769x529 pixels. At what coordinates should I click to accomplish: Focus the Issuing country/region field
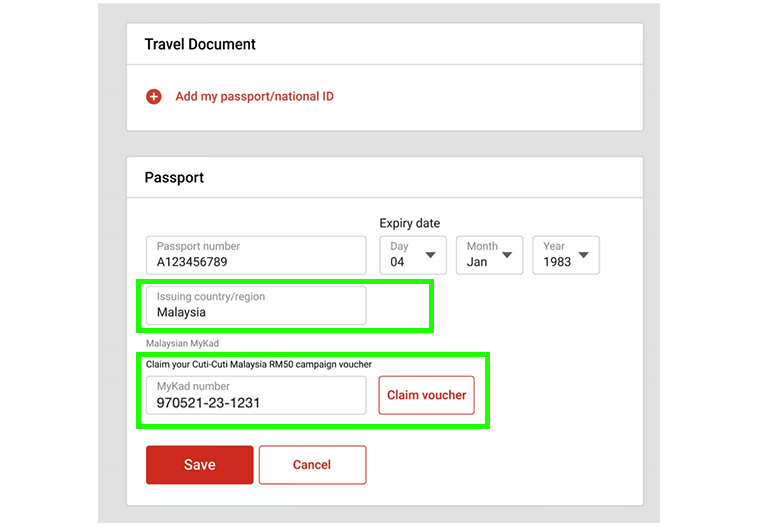pos(256,305)
